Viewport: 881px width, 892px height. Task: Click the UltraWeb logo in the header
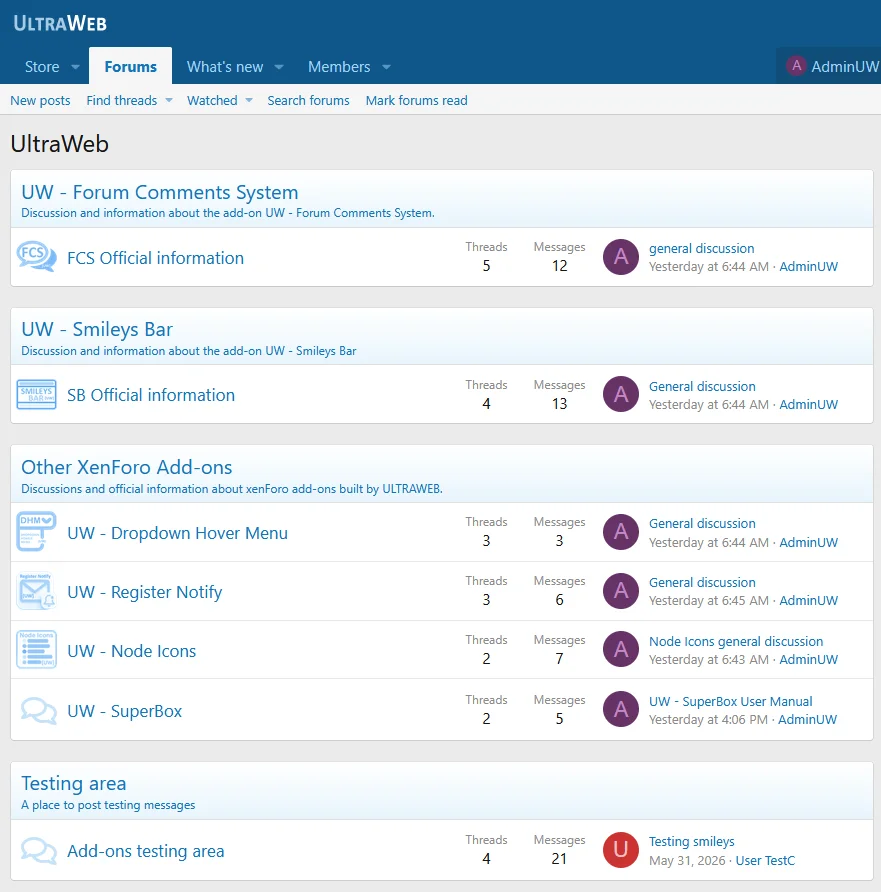60,23
